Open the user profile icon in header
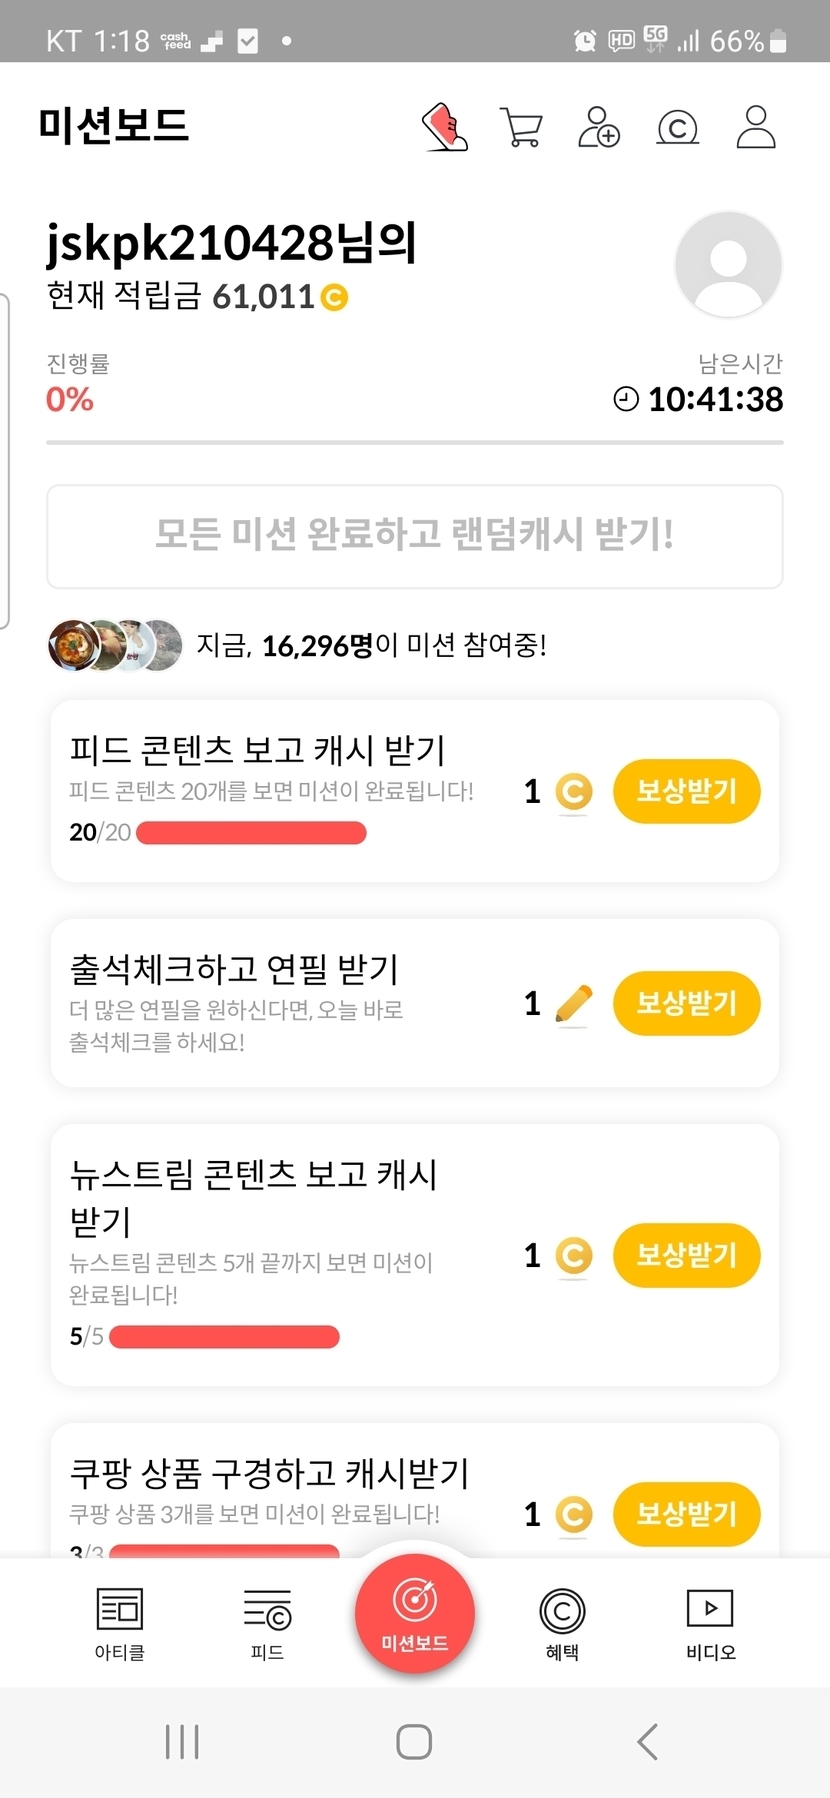 [756, 128]
